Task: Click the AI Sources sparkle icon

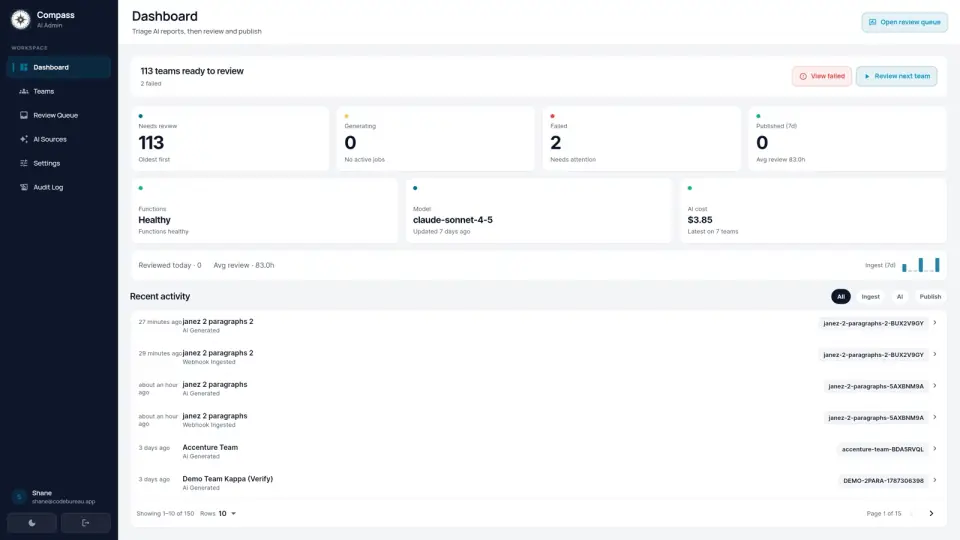Action: (24, 139)
